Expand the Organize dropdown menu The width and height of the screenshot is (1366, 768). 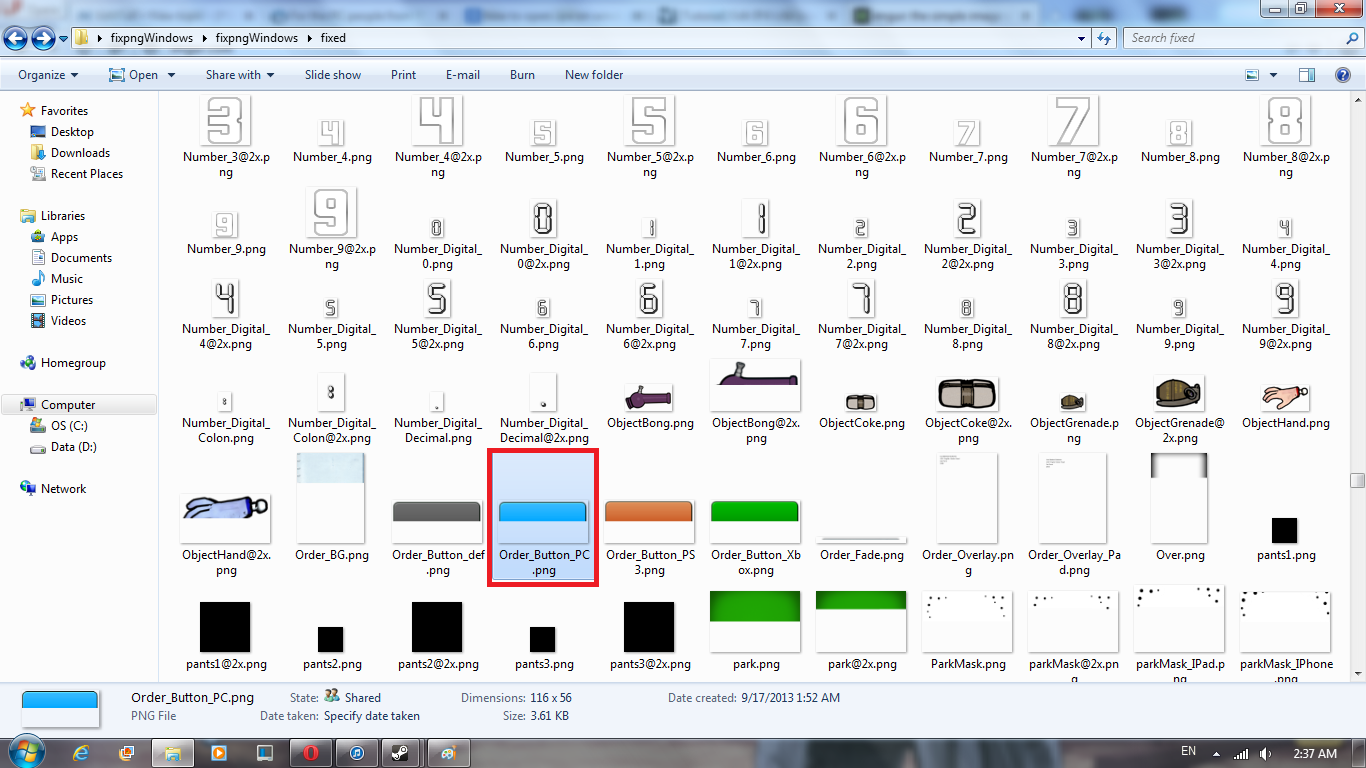click(48, 75)
